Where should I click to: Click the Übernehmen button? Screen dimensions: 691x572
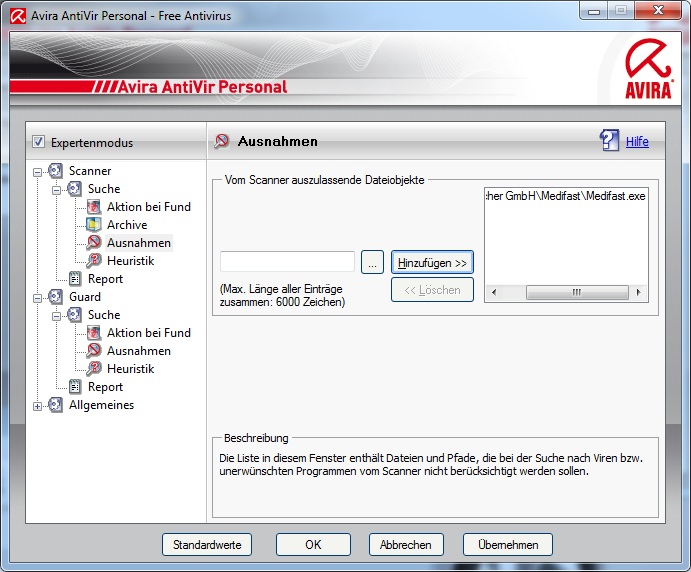(508, 545)
